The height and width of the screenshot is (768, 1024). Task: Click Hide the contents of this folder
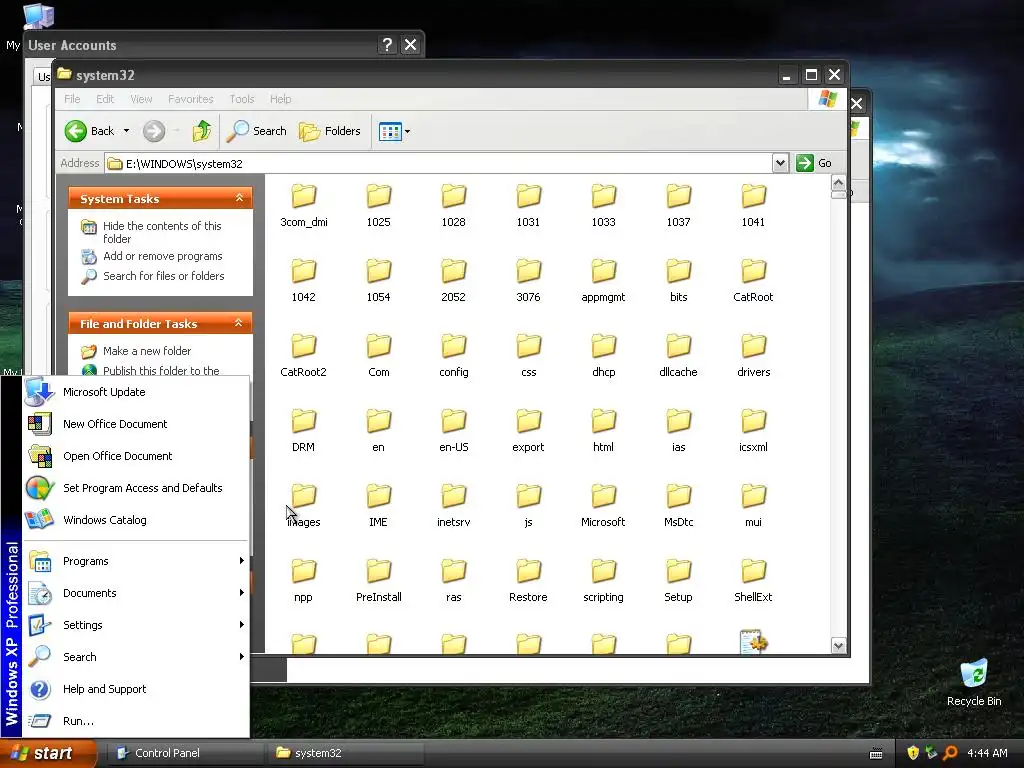pyautogui.click(x=162, y=232)
